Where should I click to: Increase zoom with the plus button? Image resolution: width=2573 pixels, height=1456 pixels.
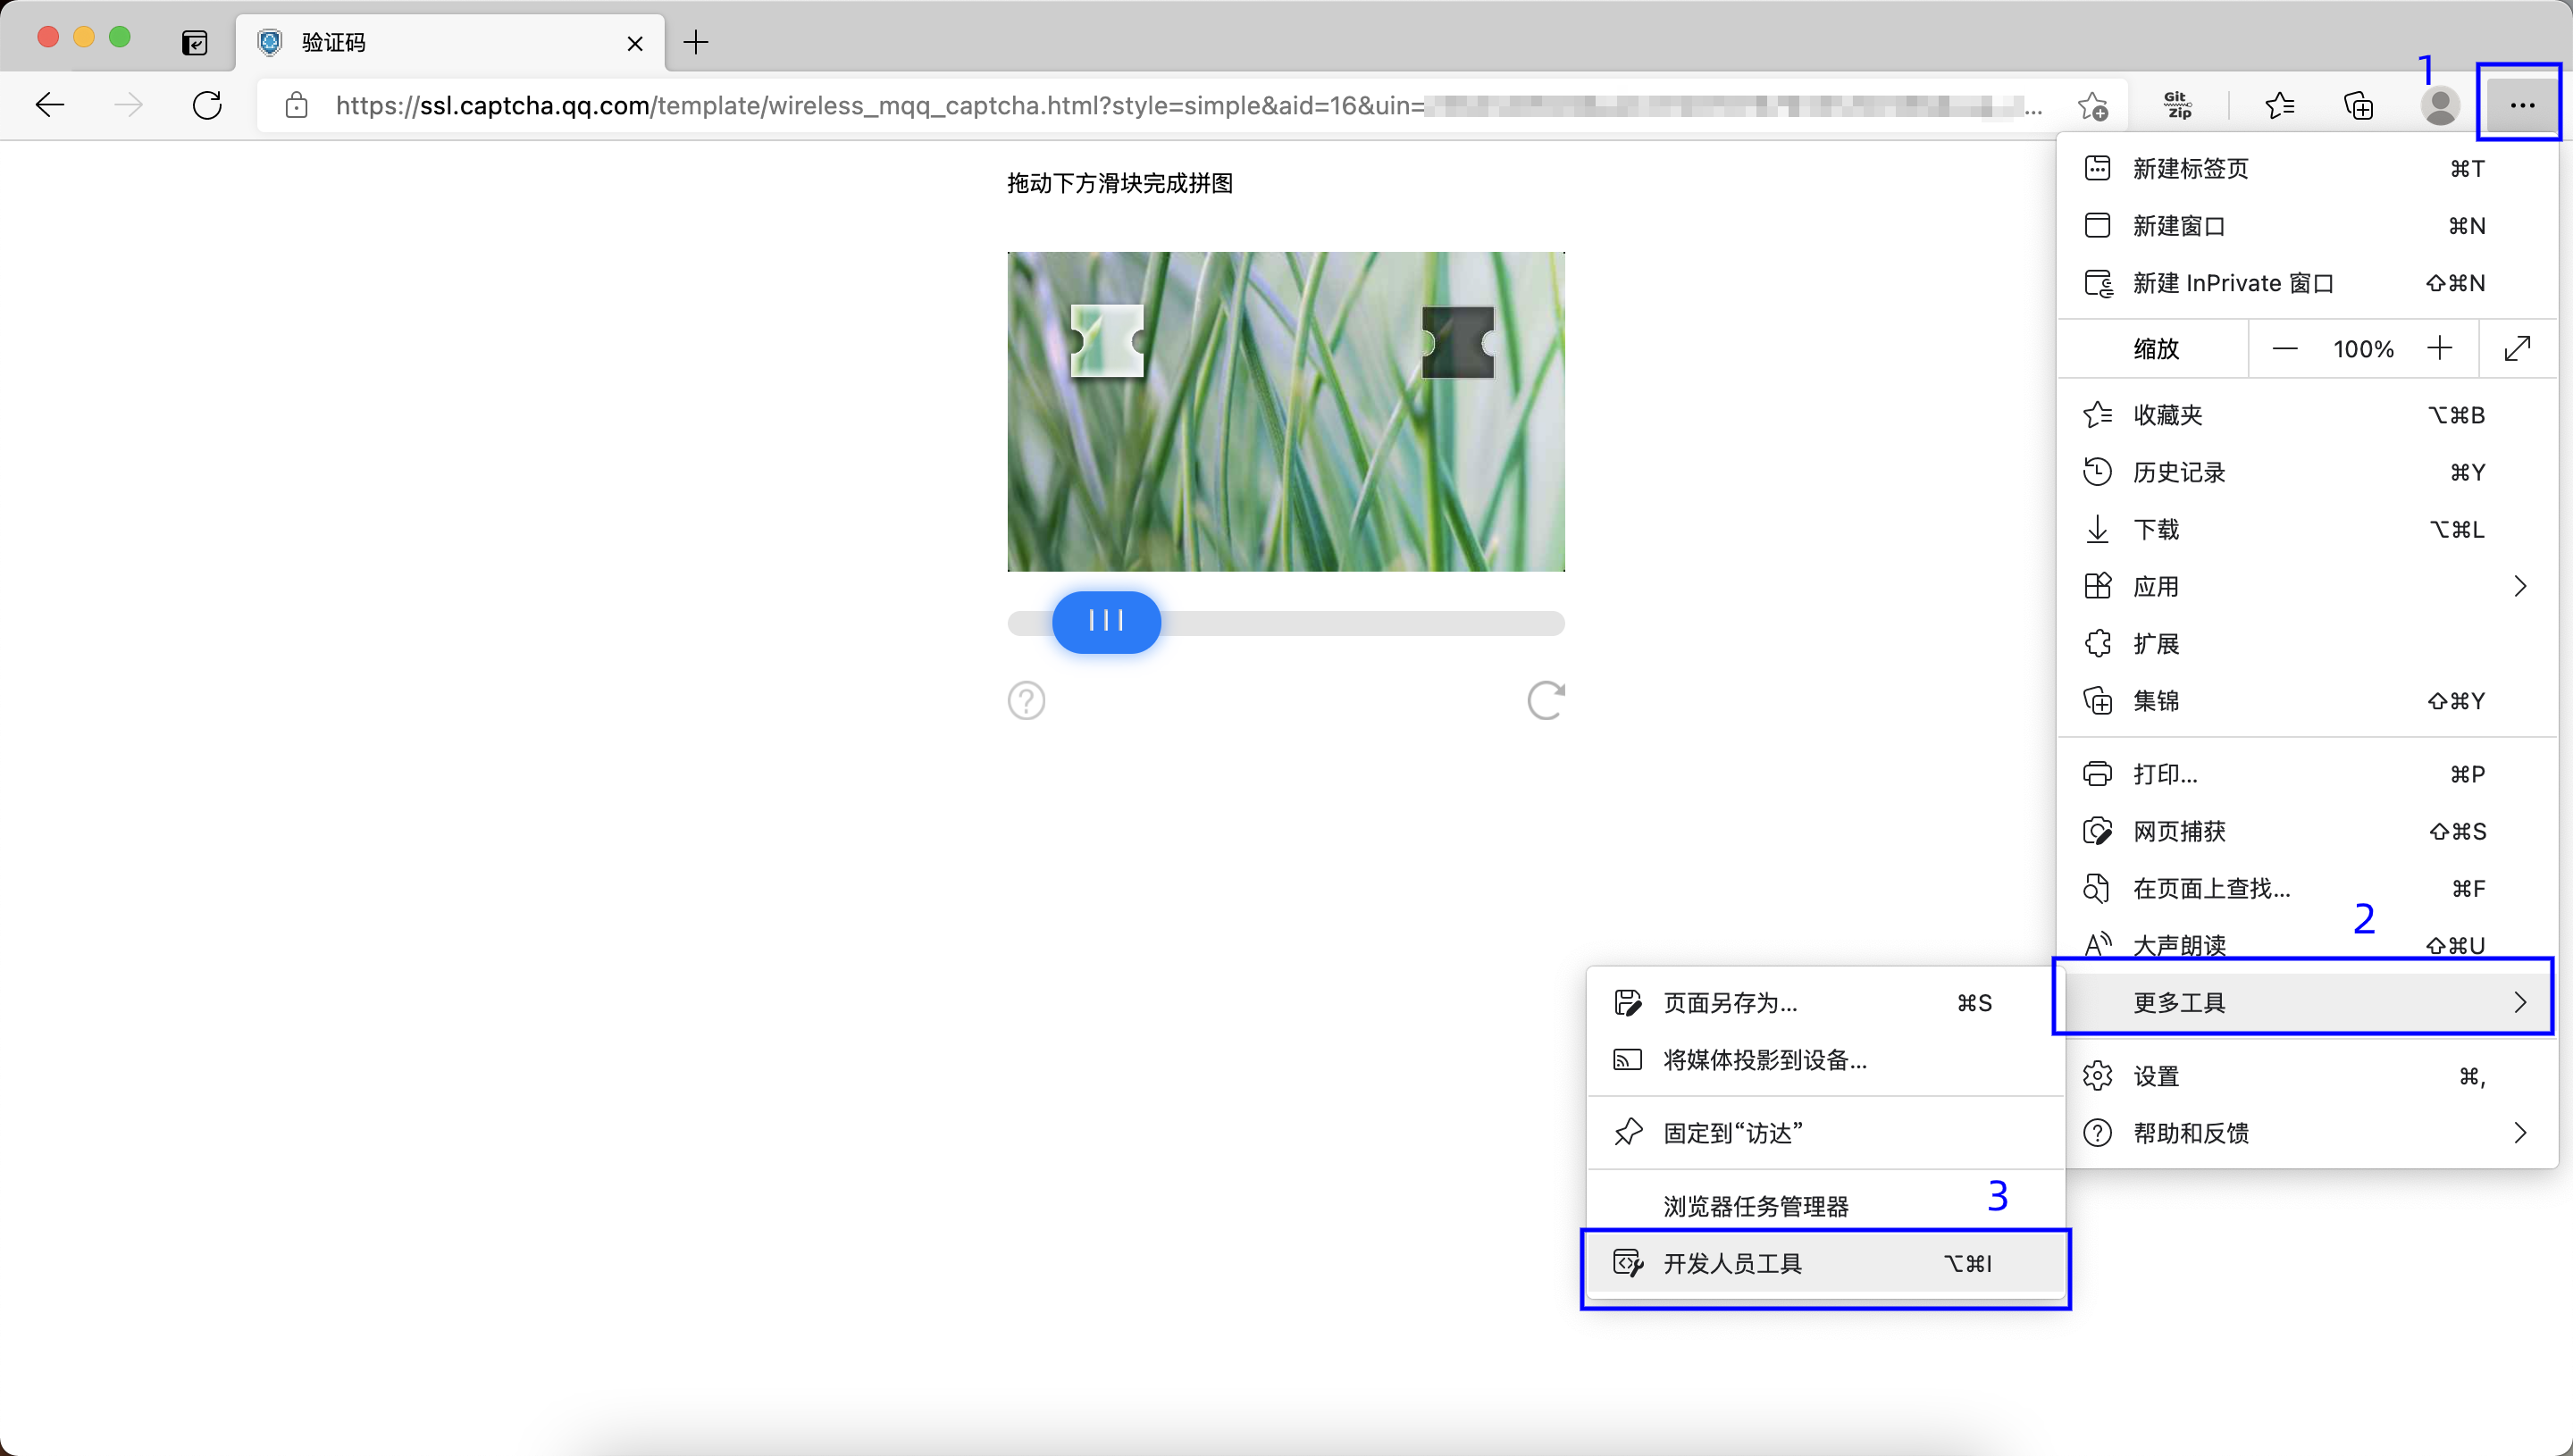[x=2439, y=349]
